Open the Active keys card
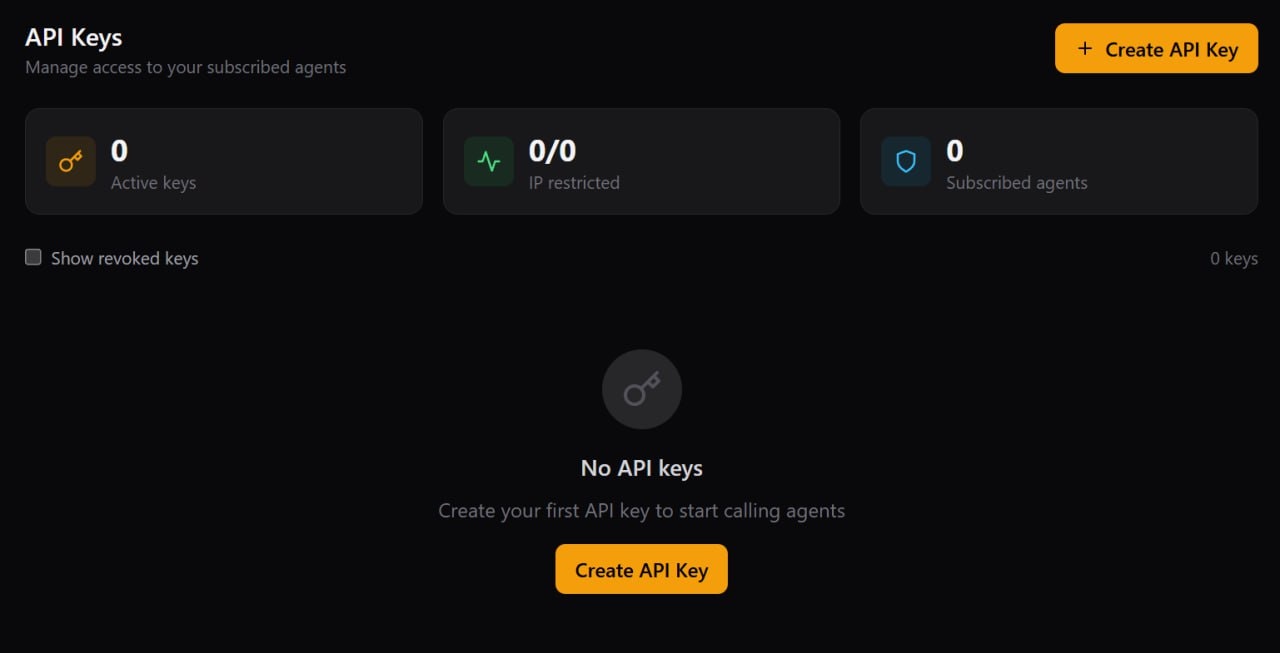Image resolution: width=1280 pixels, height=653 pixels. point(223,161)
